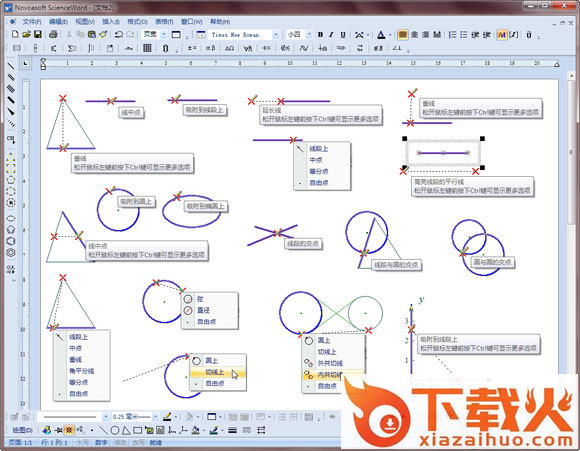
Task: Click the Open file folder icon
Action: (26, 34)
